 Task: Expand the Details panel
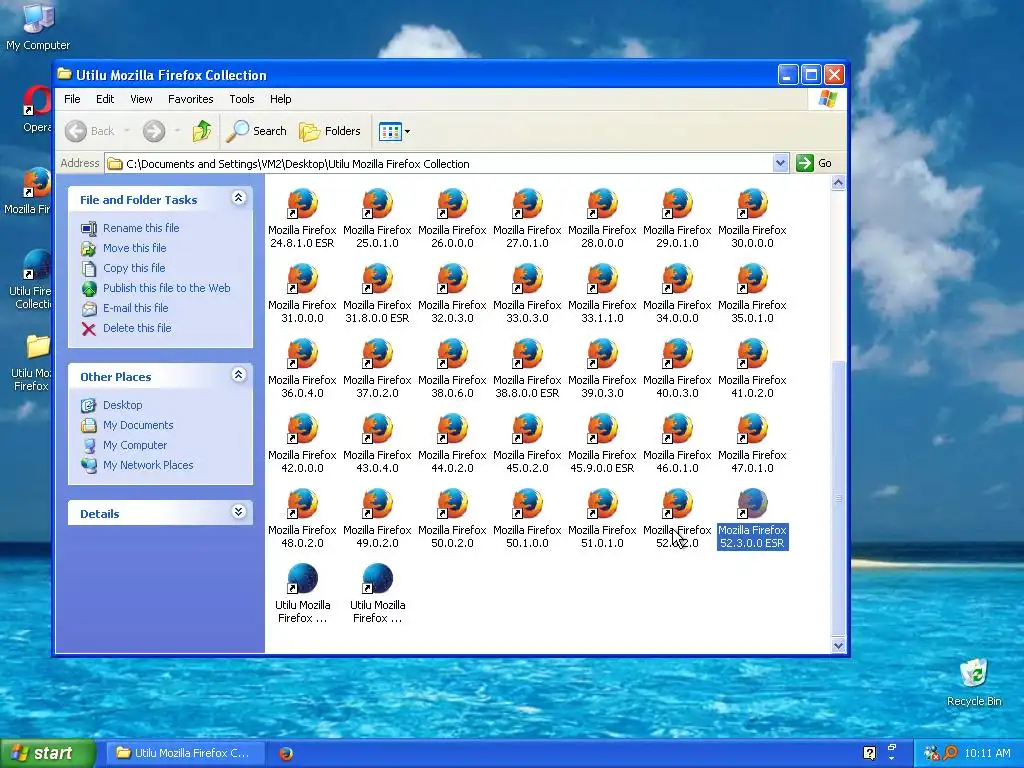click(238, 512)
